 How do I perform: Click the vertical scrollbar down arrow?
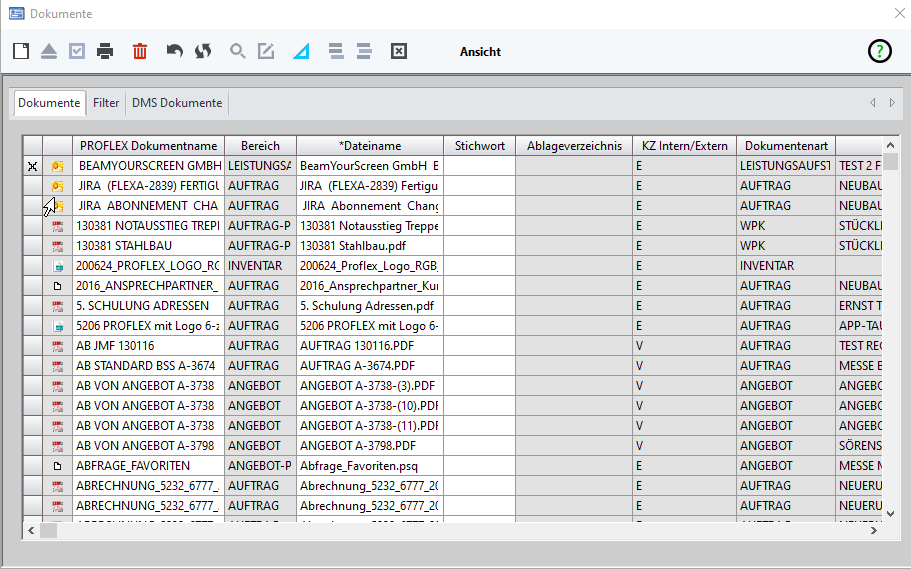[890, 513]
